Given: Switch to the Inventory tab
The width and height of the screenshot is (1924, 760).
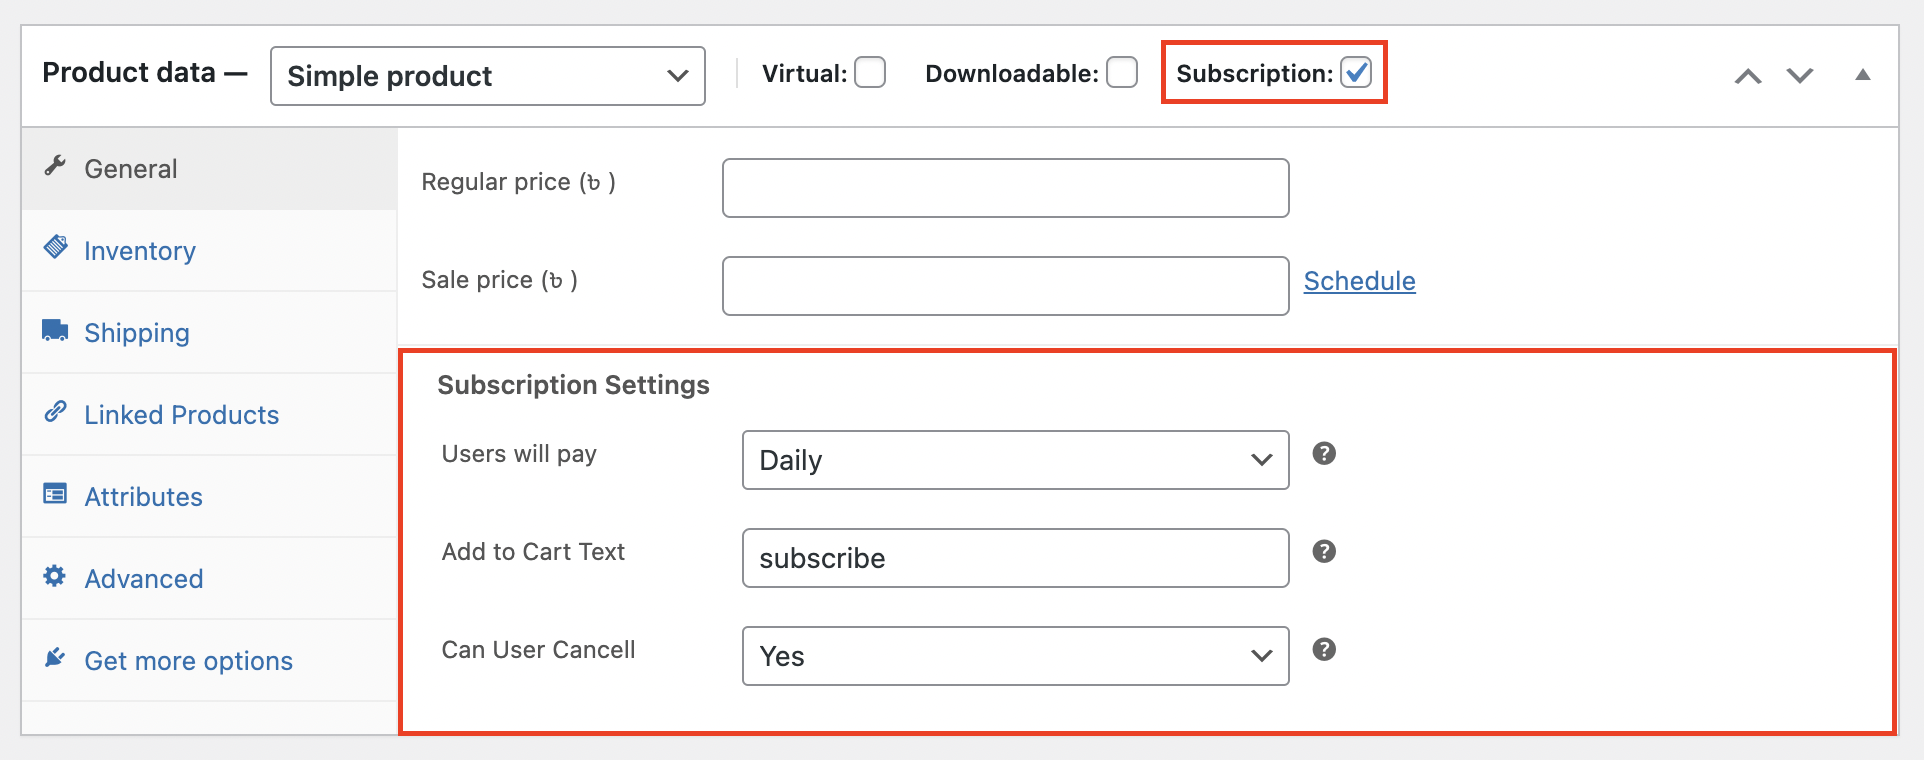Looking at the screenshot, I should [x=140, y=251].
